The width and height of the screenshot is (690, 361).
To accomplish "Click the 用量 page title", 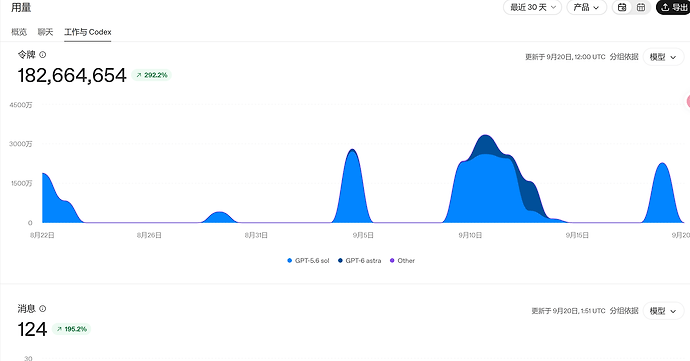I will coord(21,7).
